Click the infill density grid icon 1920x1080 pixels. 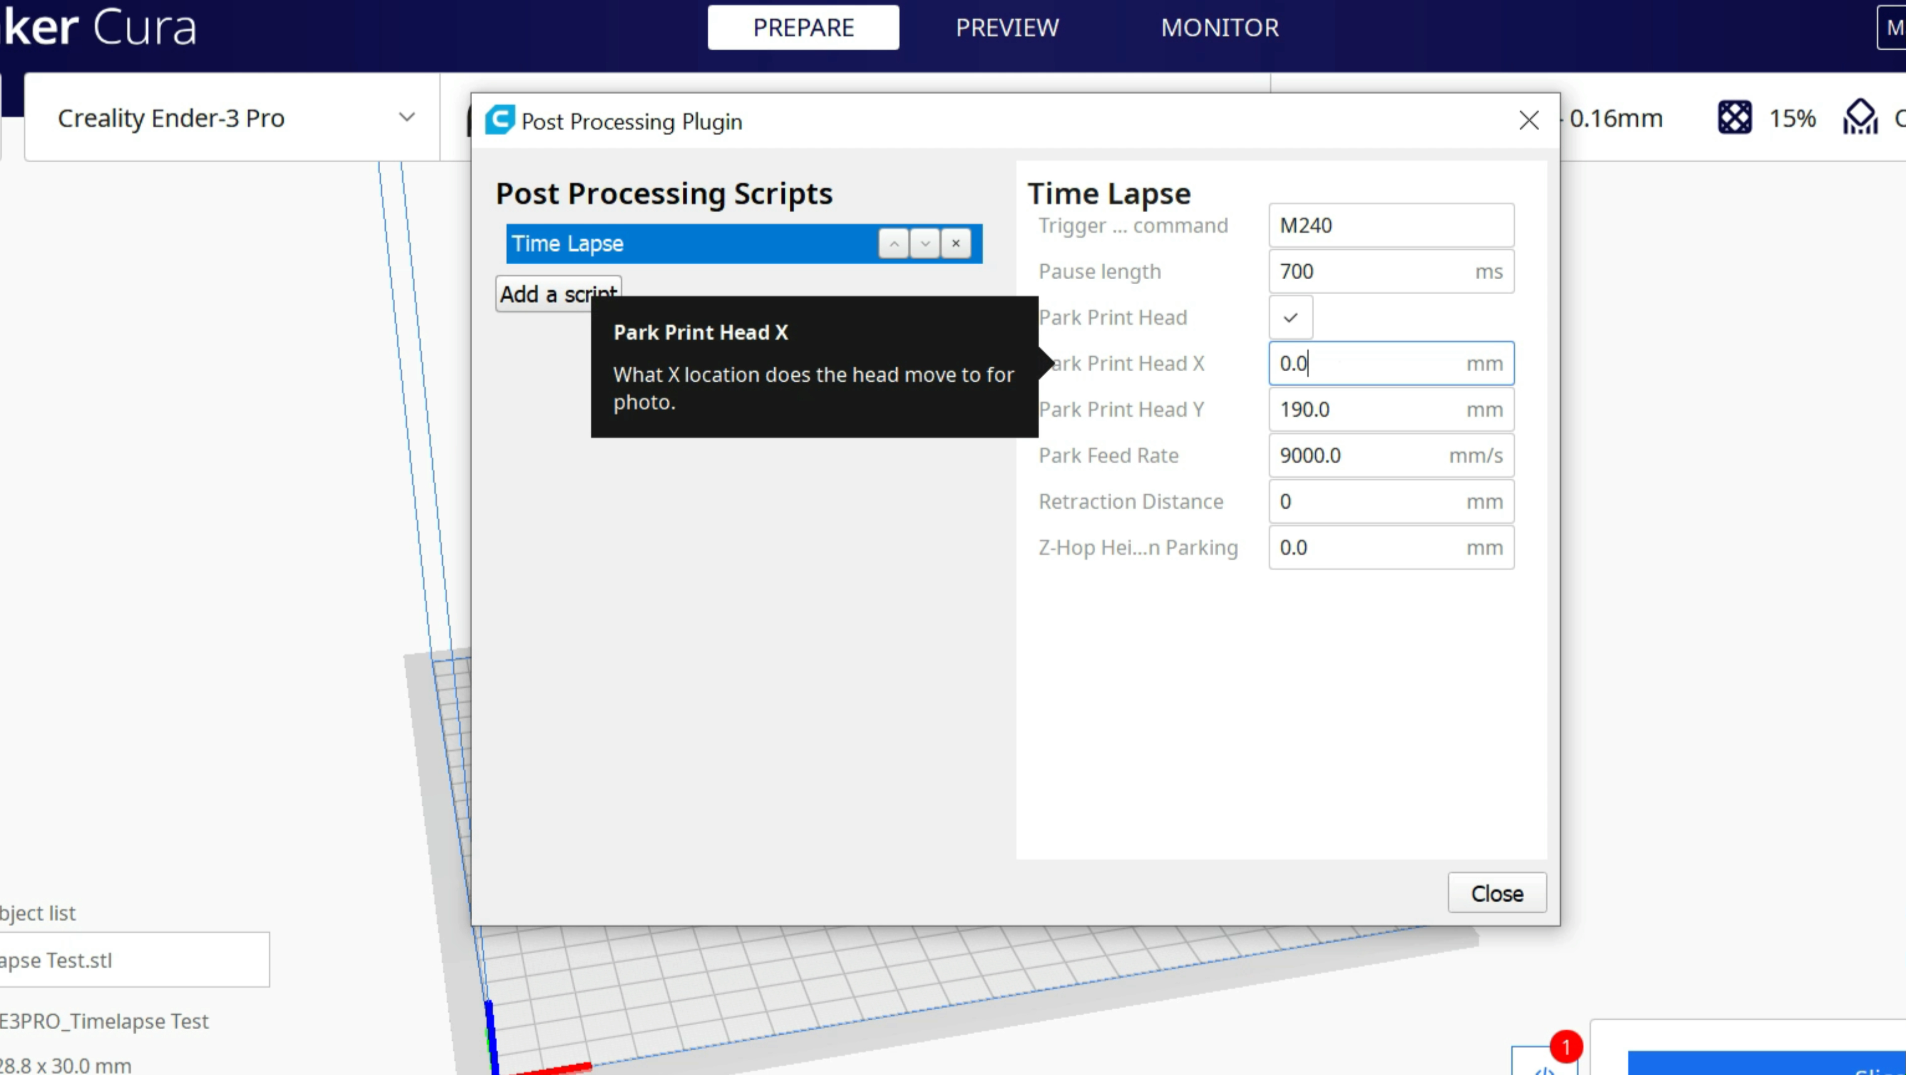point(1734,118)
